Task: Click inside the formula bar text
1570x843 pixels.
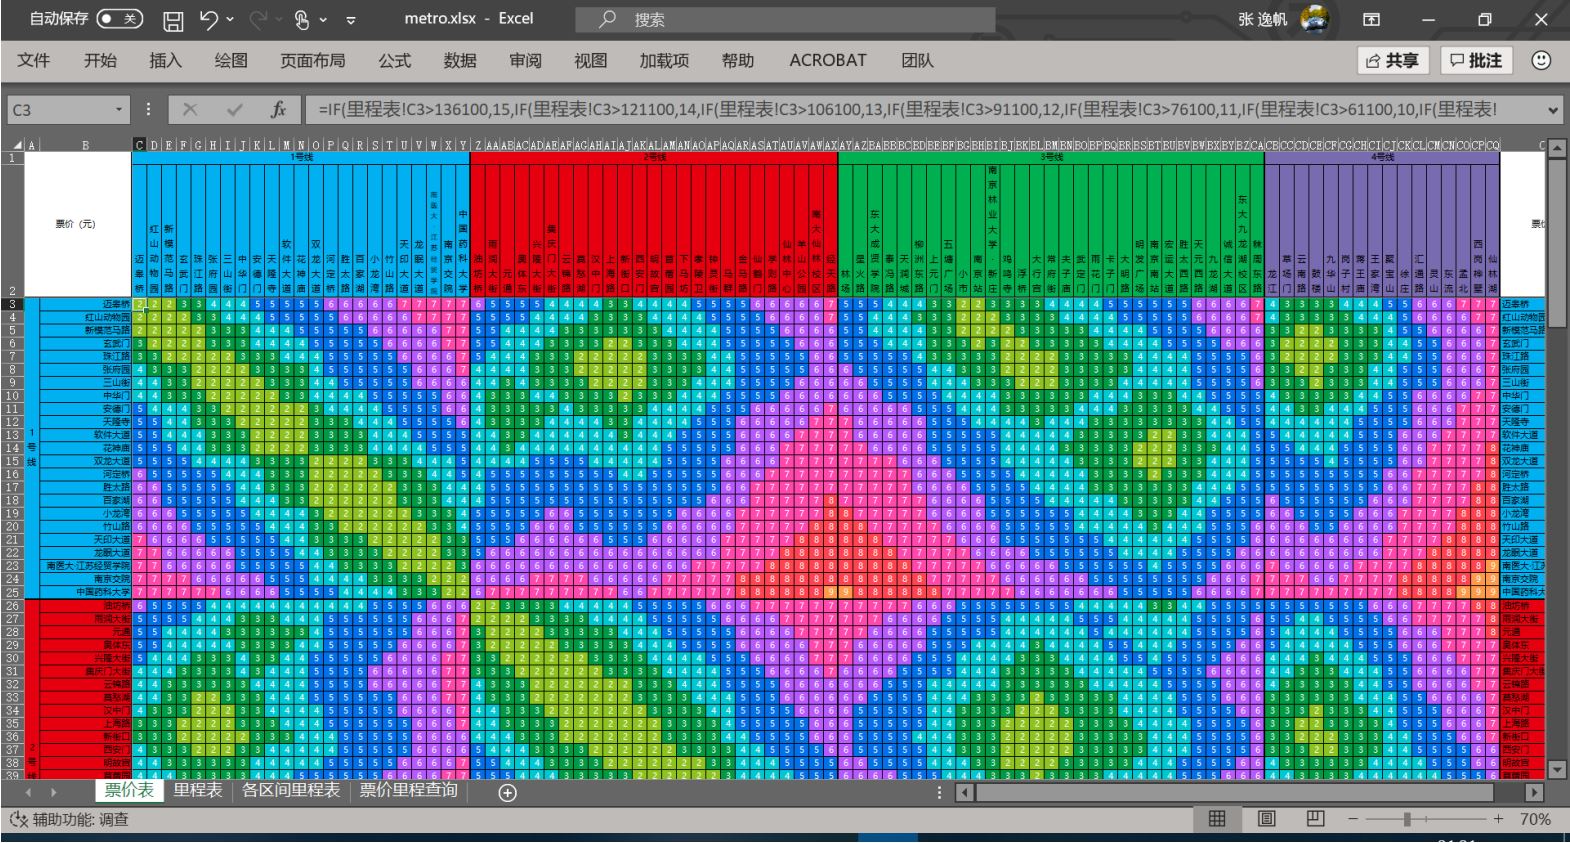Action: pos(922,110)
